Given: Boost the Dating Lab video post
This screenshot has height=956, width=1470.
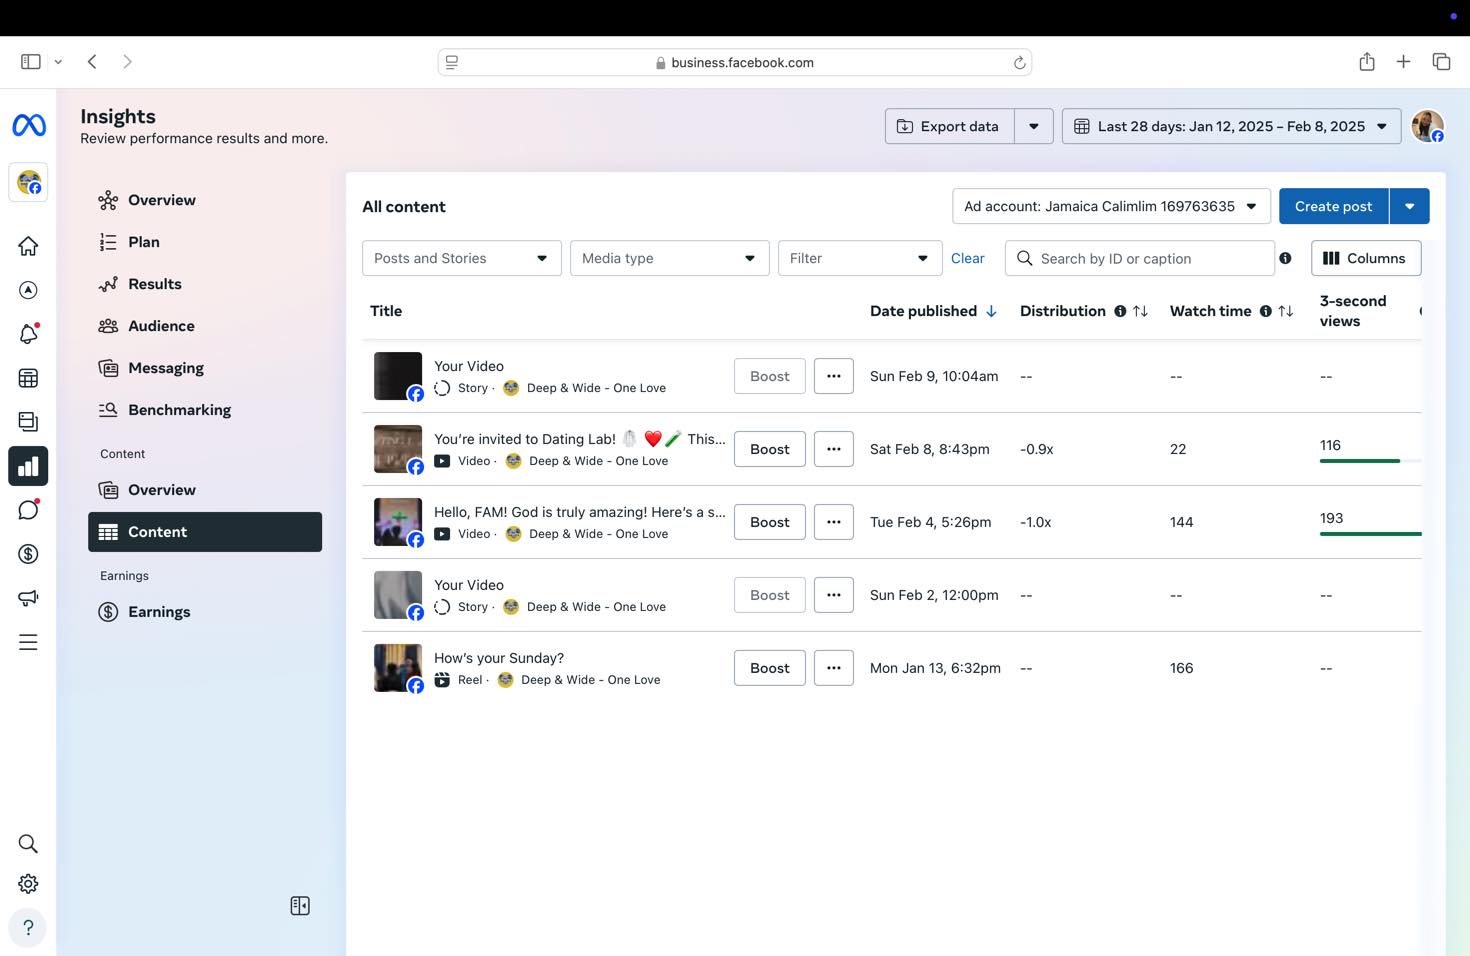Looking at the screenshot, I should point(769,449).
